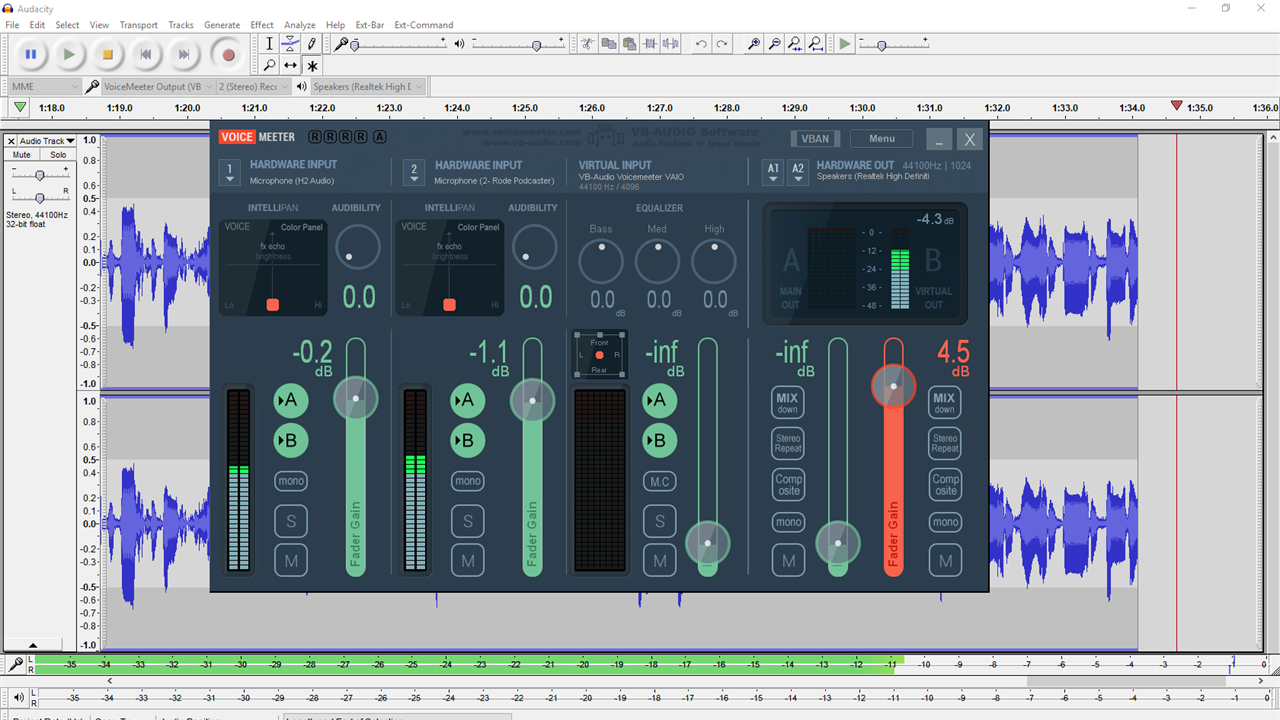Expand Hardware Input 1 device selector
The image size is (1280, 720).
230,173
